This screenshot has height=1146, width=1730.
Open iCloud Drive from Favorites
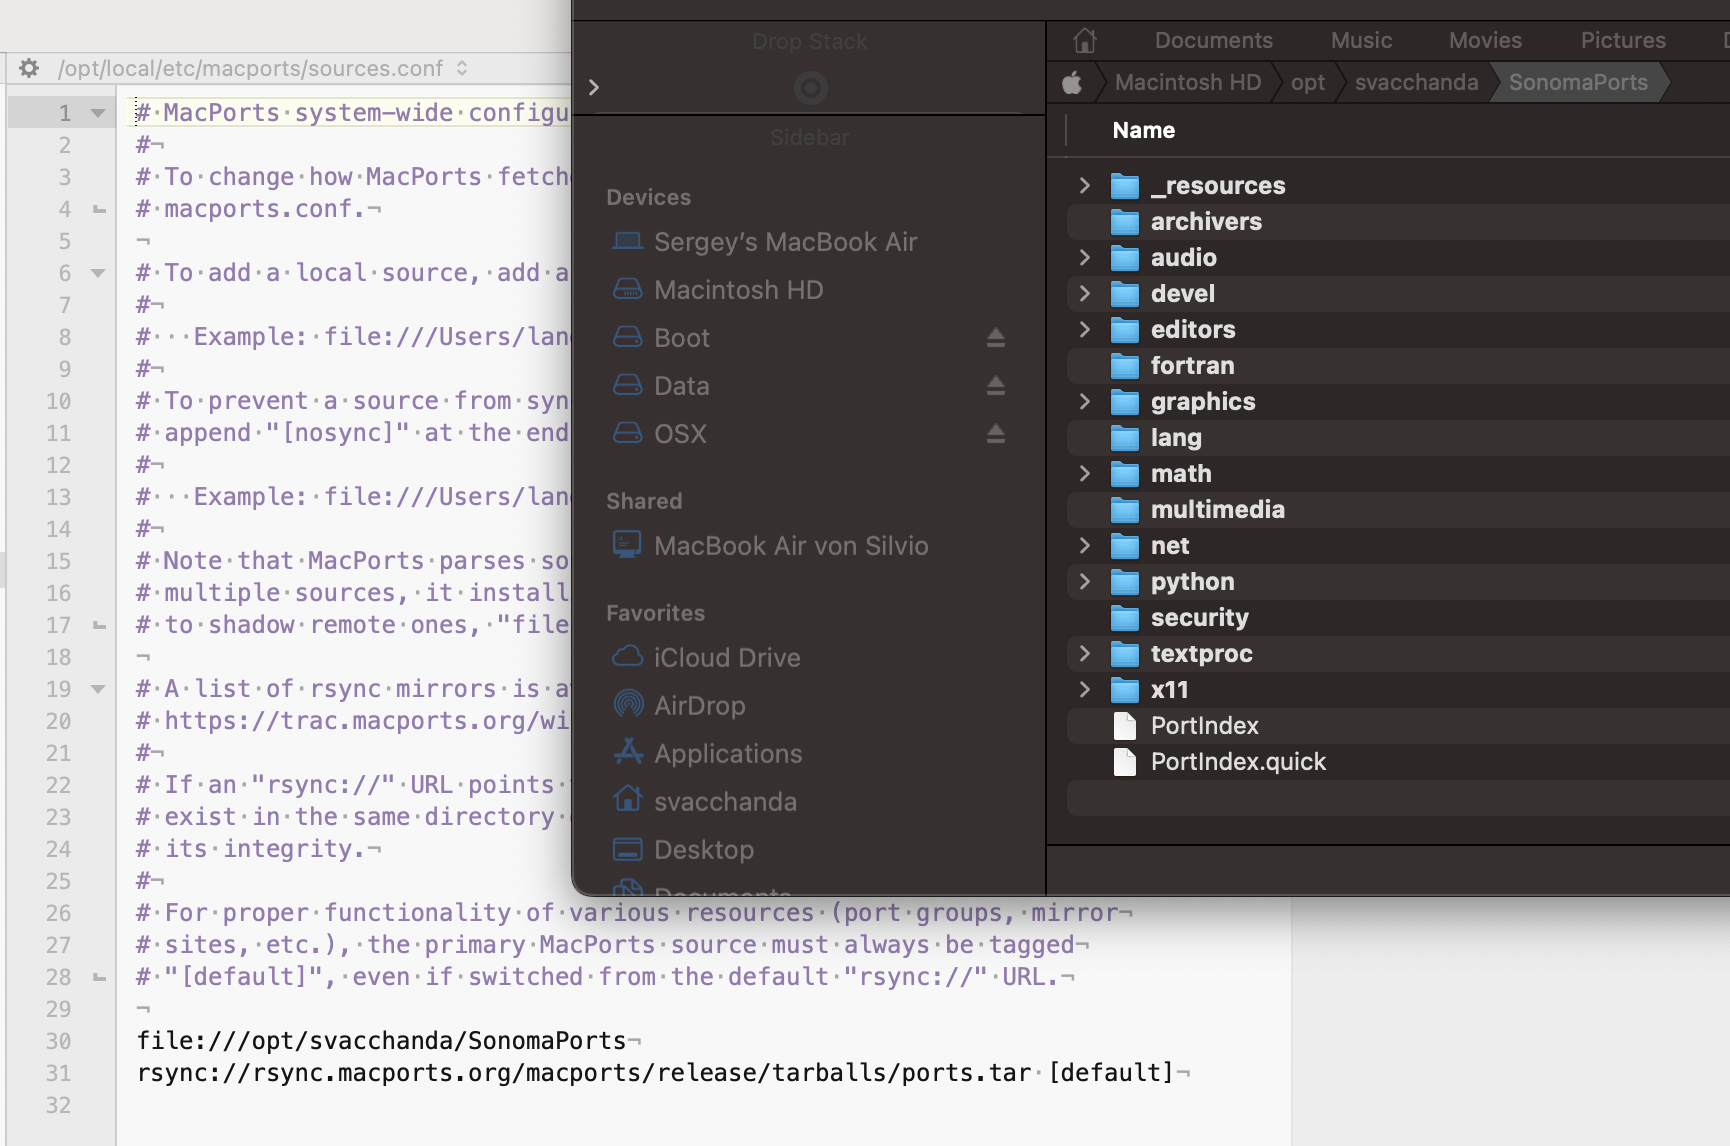click(x=707, y=658)
